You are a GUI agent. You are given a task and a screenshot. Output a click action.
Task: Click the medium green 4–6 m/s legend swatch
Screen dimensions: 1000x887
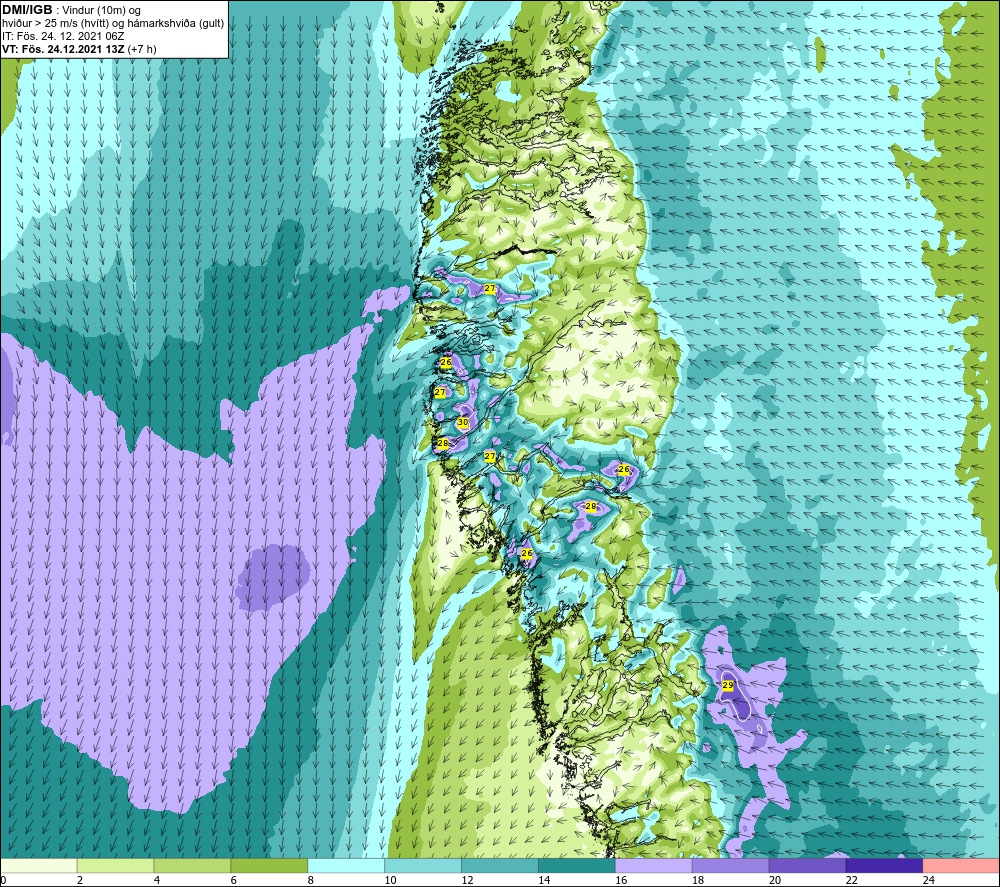coord(192,866)
